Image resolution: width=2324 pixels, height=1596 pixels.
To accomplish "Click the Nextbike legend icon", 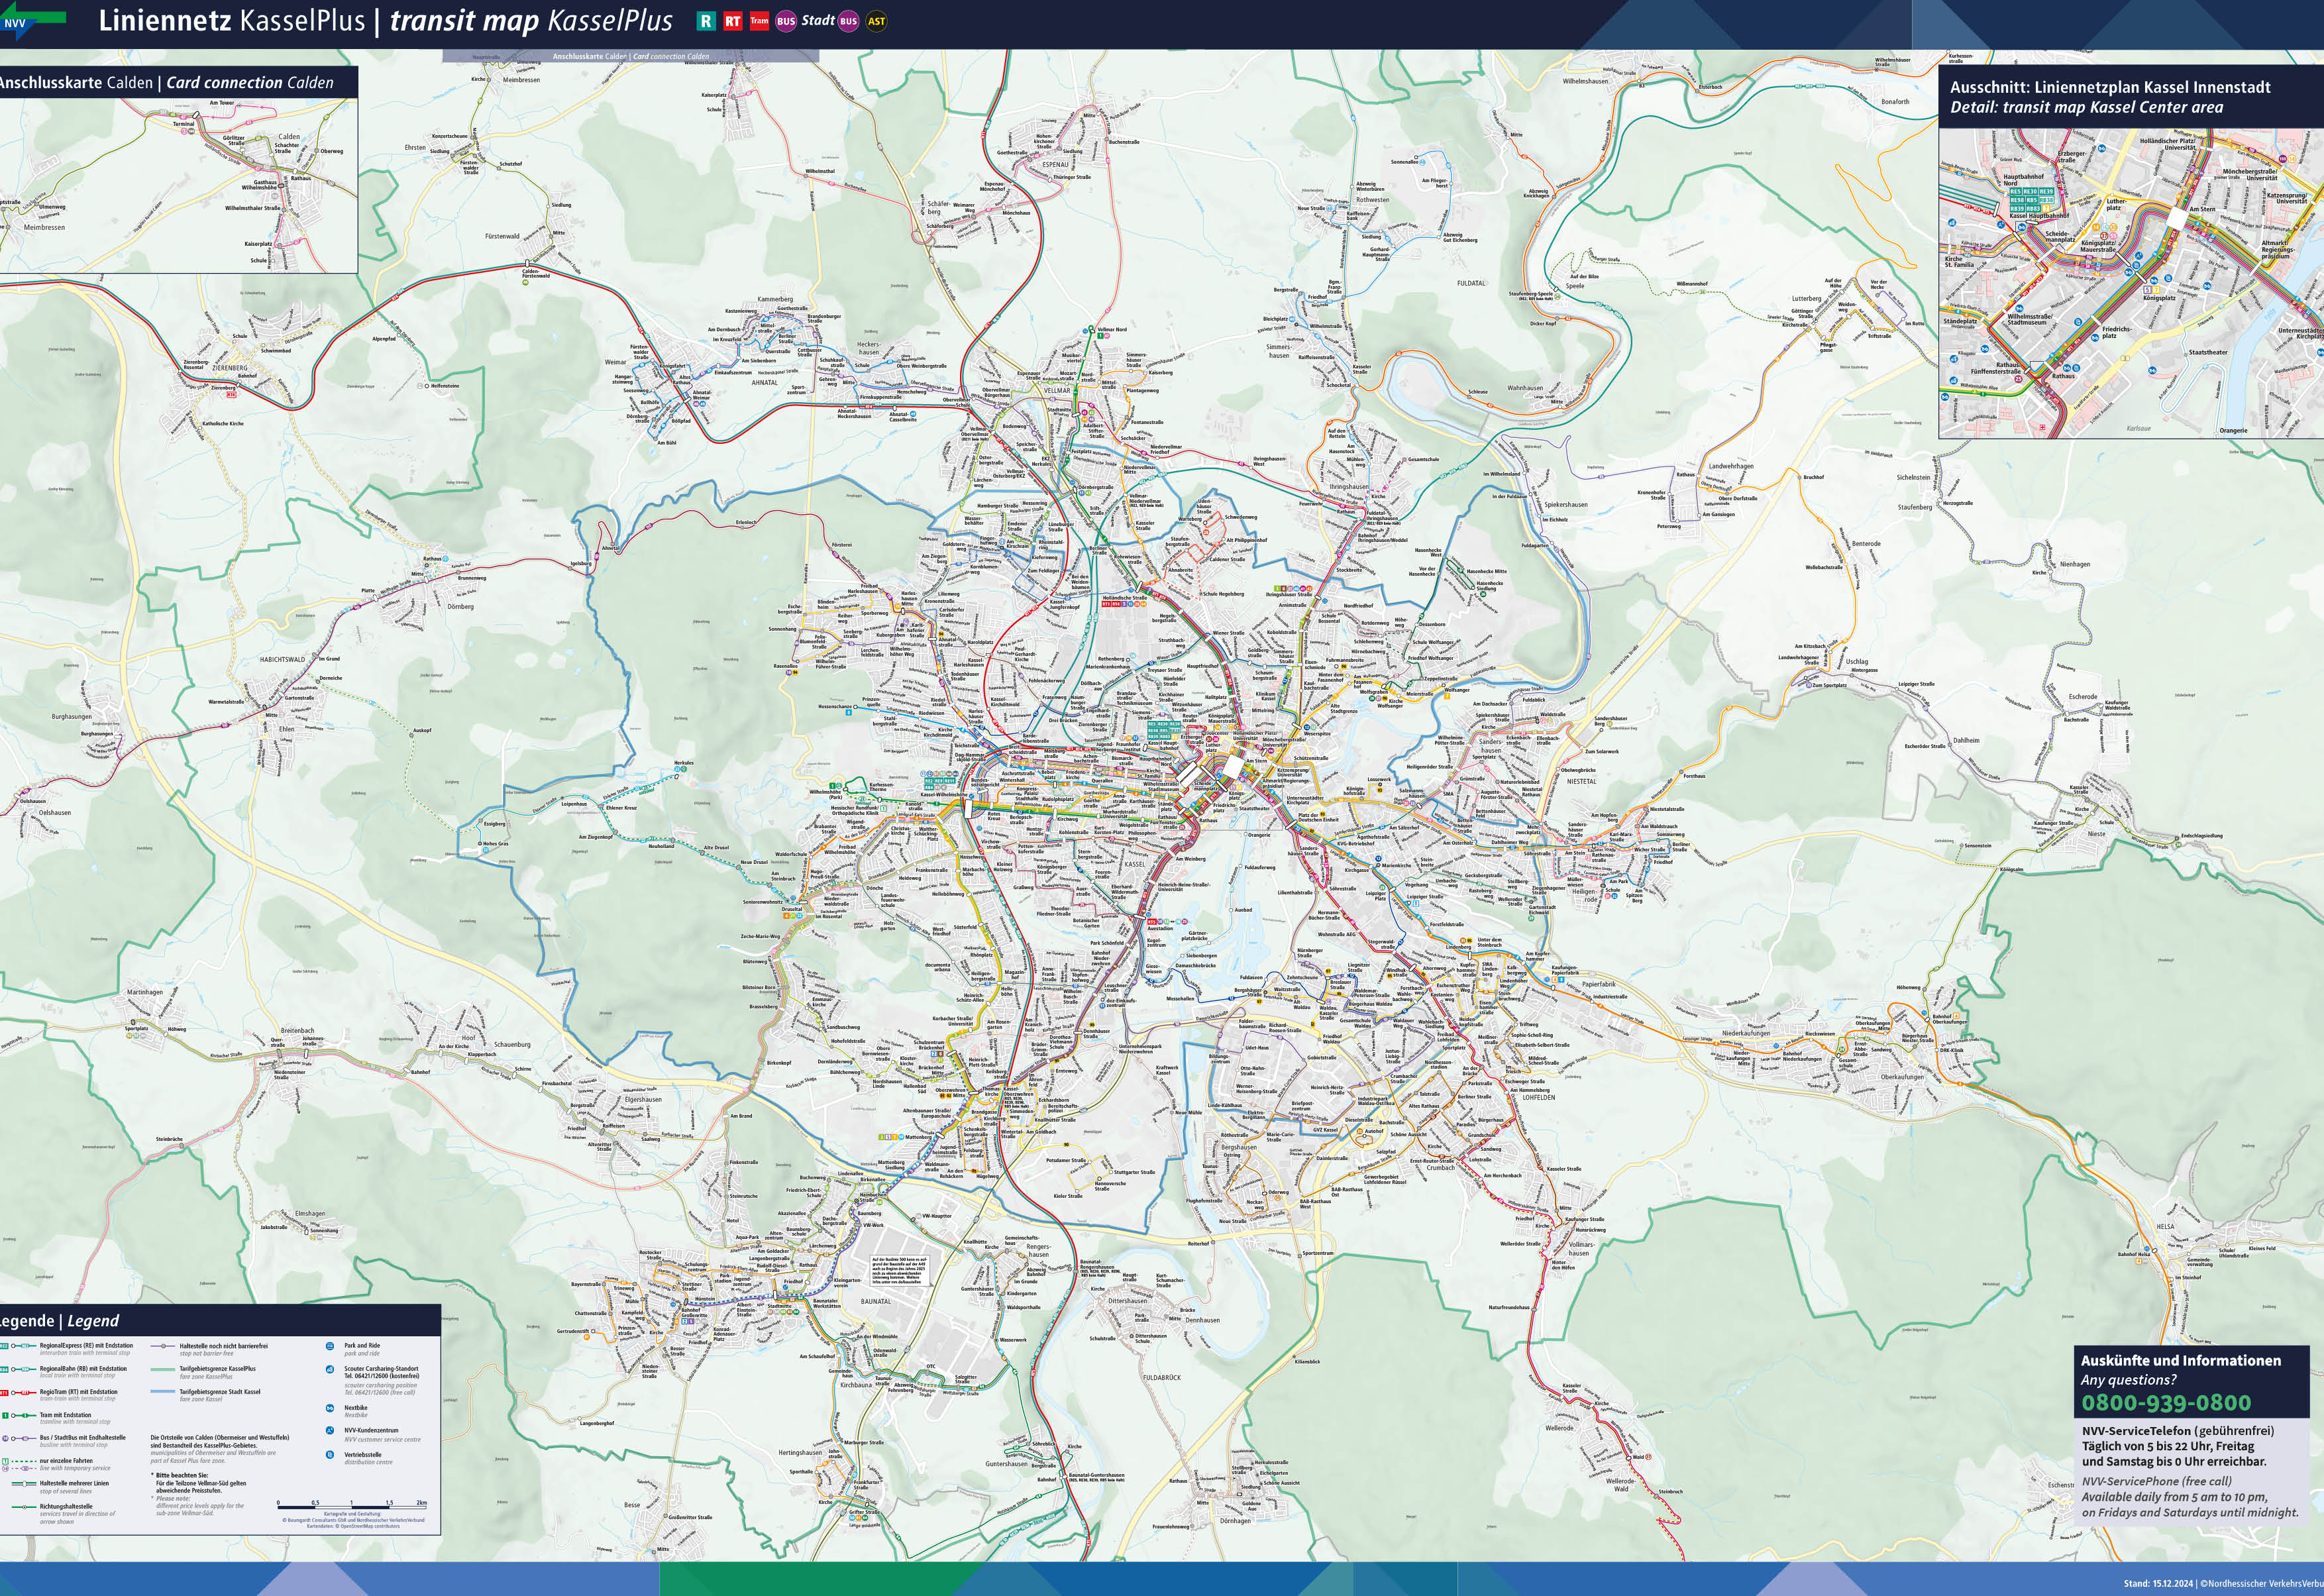I will [330, 1409].
